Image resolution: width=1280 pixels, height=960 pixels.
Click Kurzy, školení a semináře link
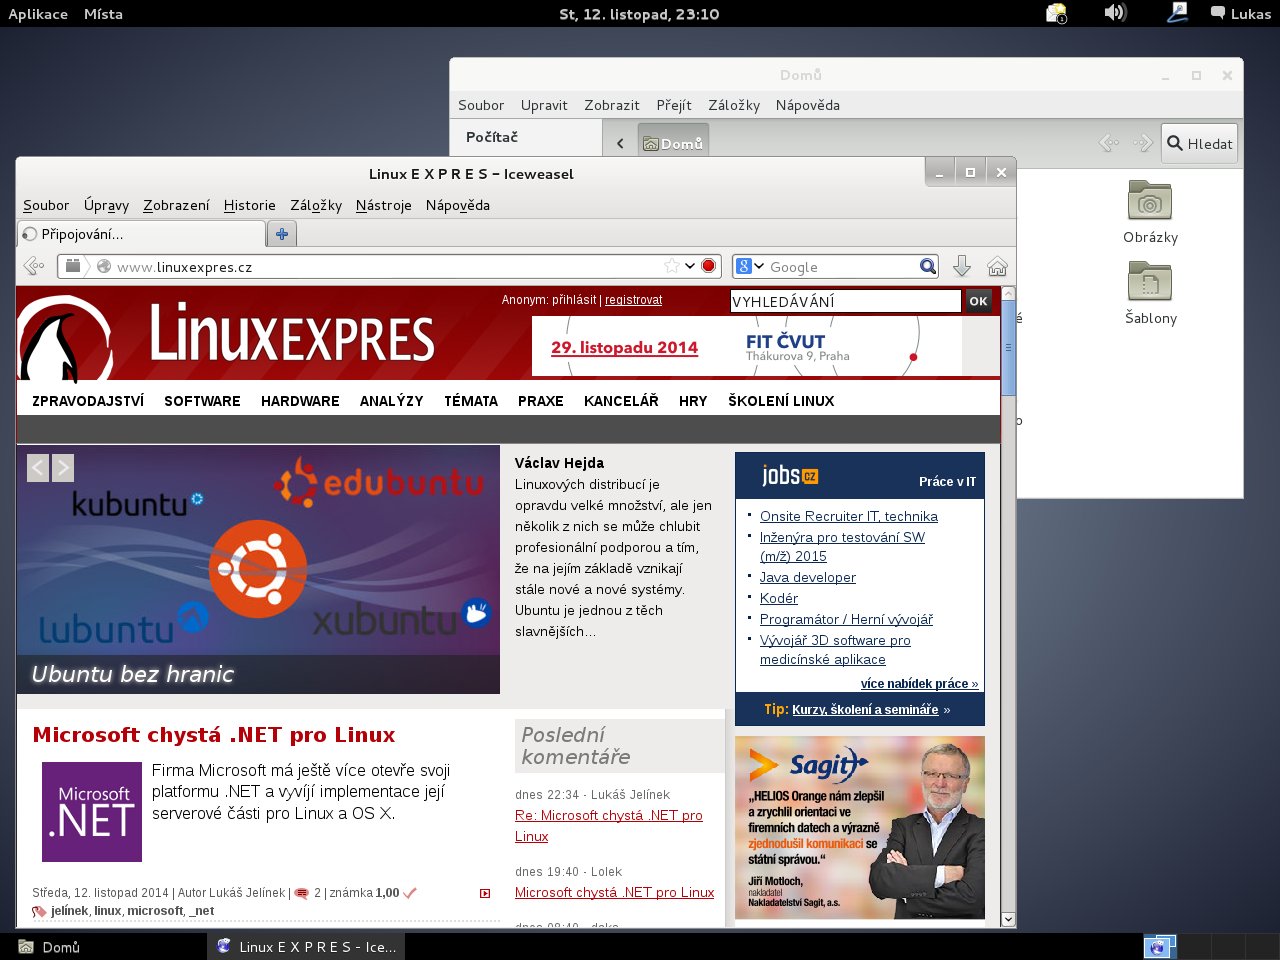[865, 709]
